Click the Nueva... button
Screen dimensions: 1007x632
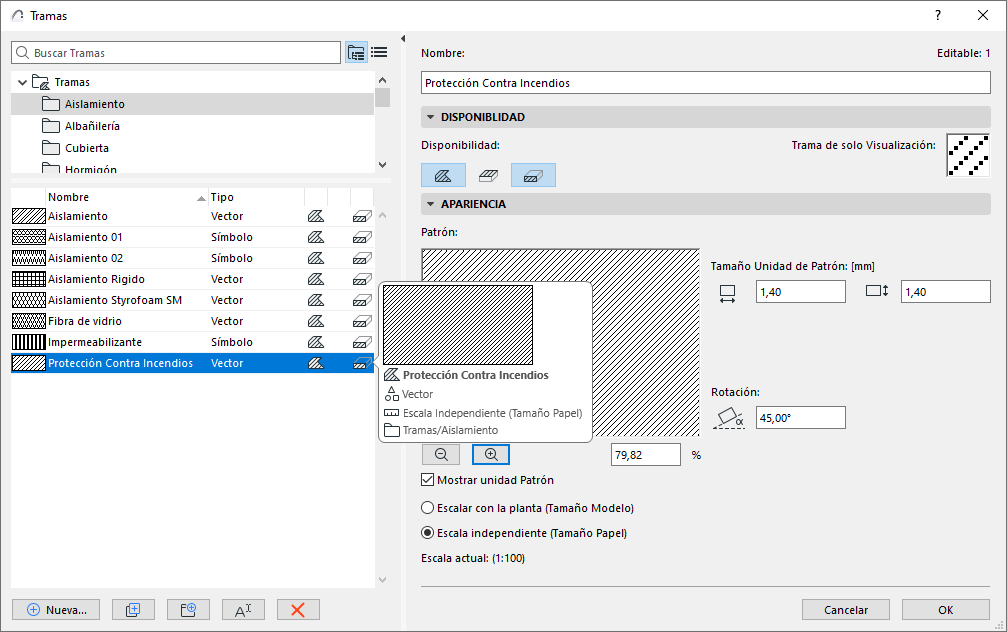[x=56, y=609]
